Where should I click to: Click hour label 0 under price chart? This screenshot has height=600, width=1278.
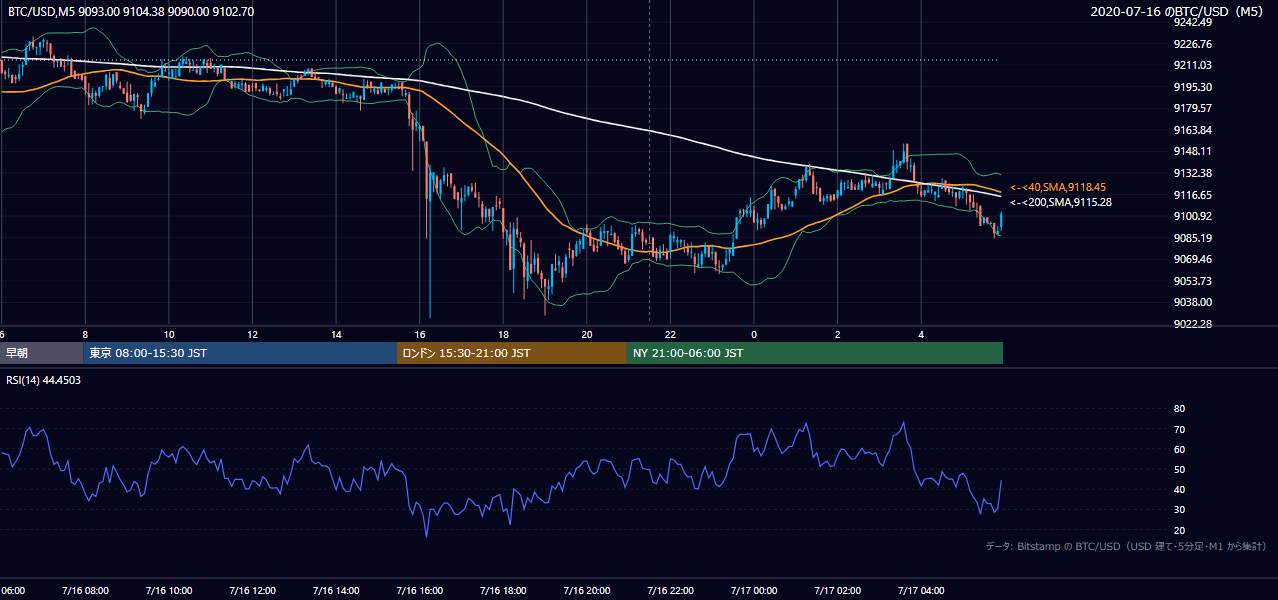click(754, 335)
